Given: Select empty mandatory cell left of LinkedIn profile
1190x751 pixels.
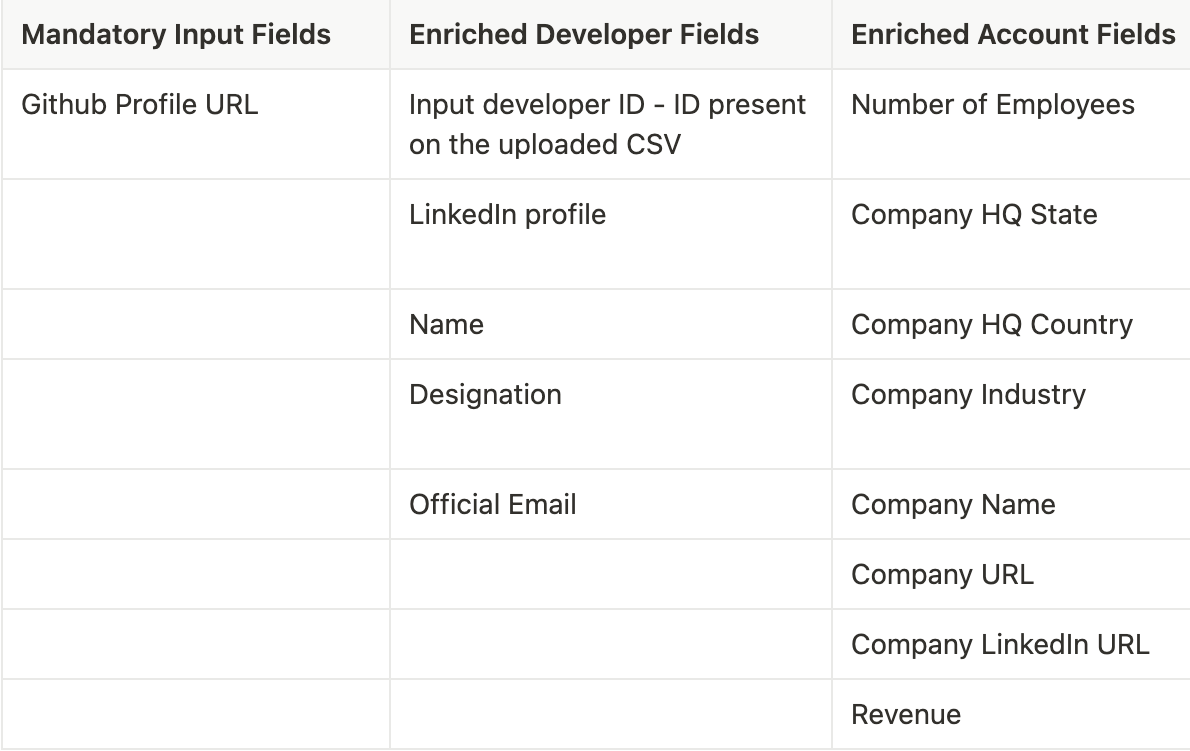Looking at the screenshot, I should click(x=195, y=234).
